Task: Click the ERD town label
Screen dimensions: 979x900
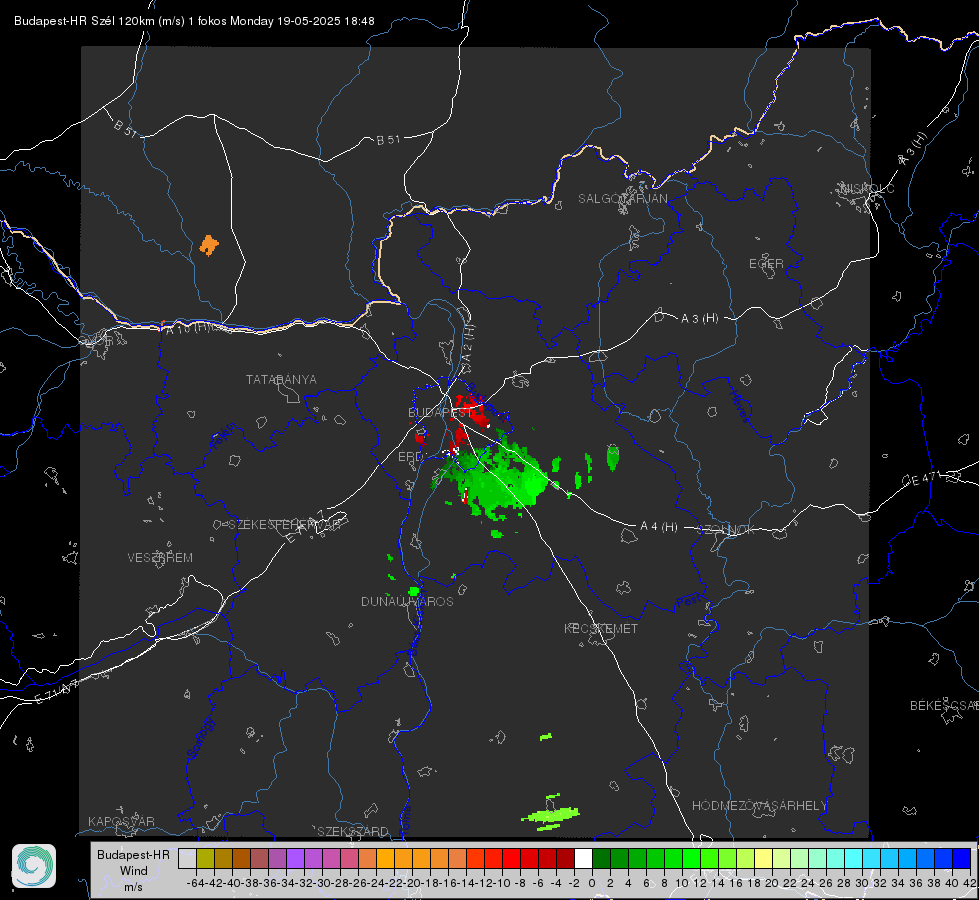Action: point(410,457)
